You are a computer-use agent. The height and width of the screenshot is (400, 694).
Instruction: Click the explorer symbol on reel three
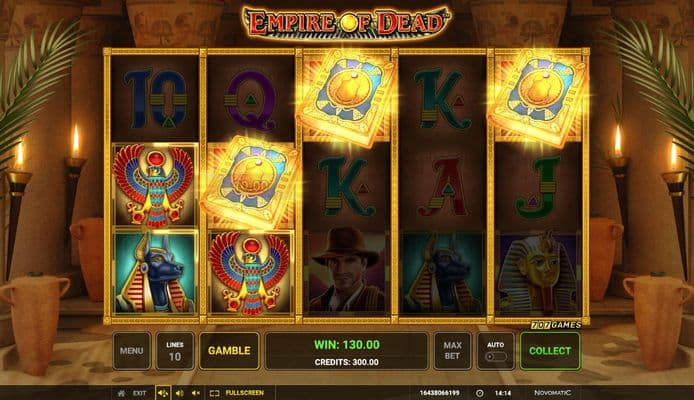[346, 271]
